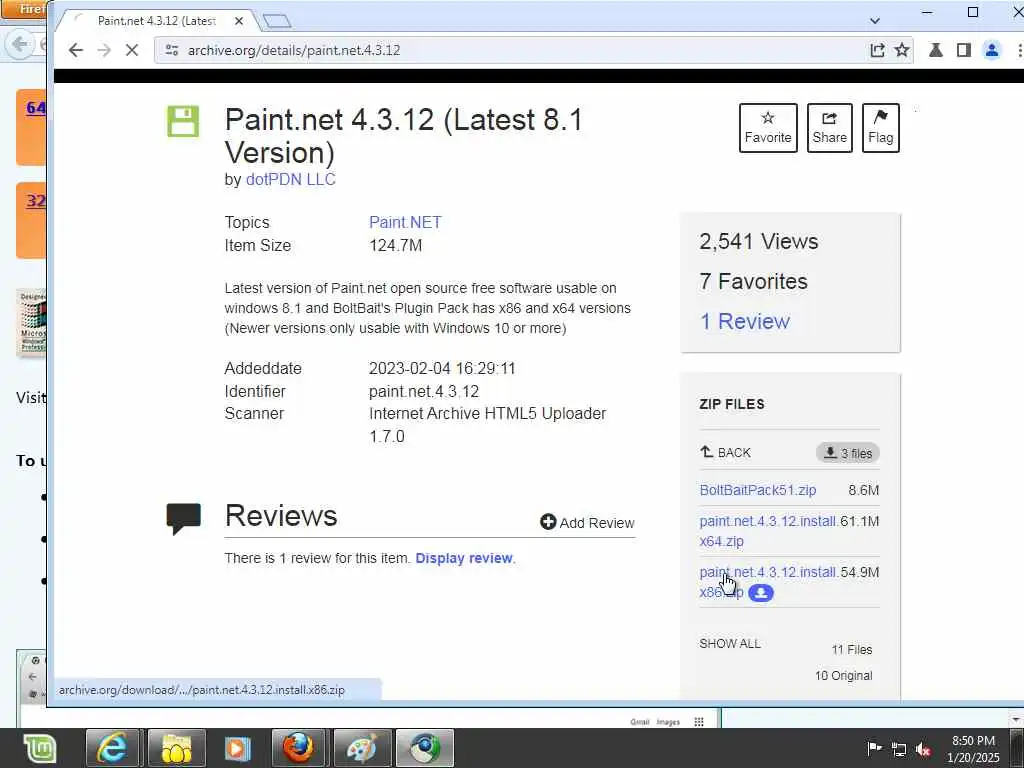Click the share page icon in address bar
Image resolution: width=1024 pixels, height=768 pixels.
877,50
